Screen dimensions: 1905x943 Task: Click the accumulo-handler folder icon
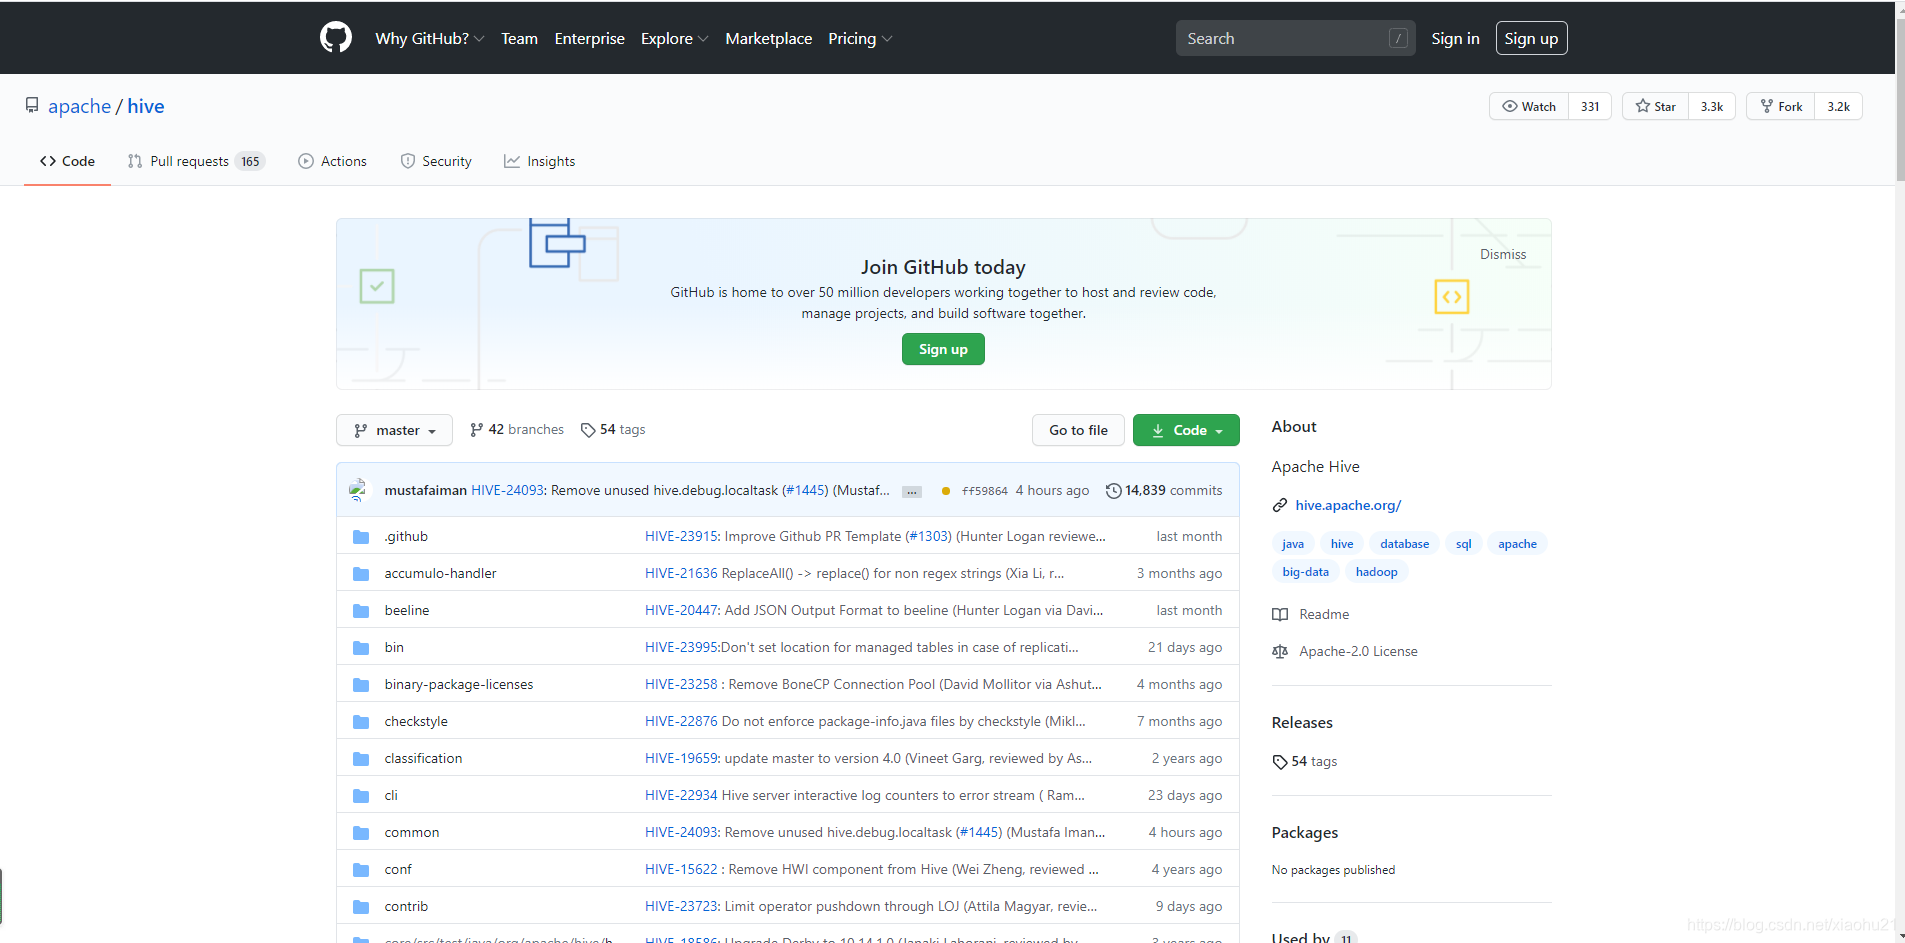click(361, 574)
